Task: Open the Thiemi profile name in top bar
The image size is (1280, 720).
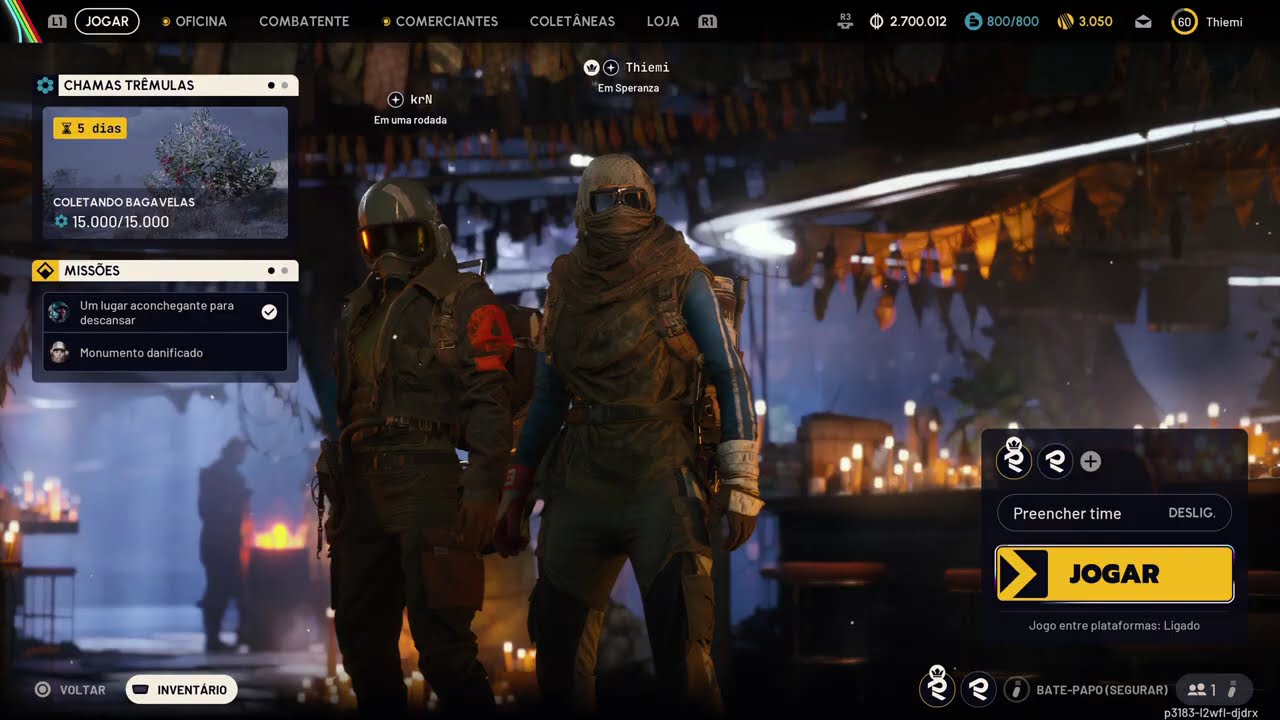Action: [x=1224, y=21]
